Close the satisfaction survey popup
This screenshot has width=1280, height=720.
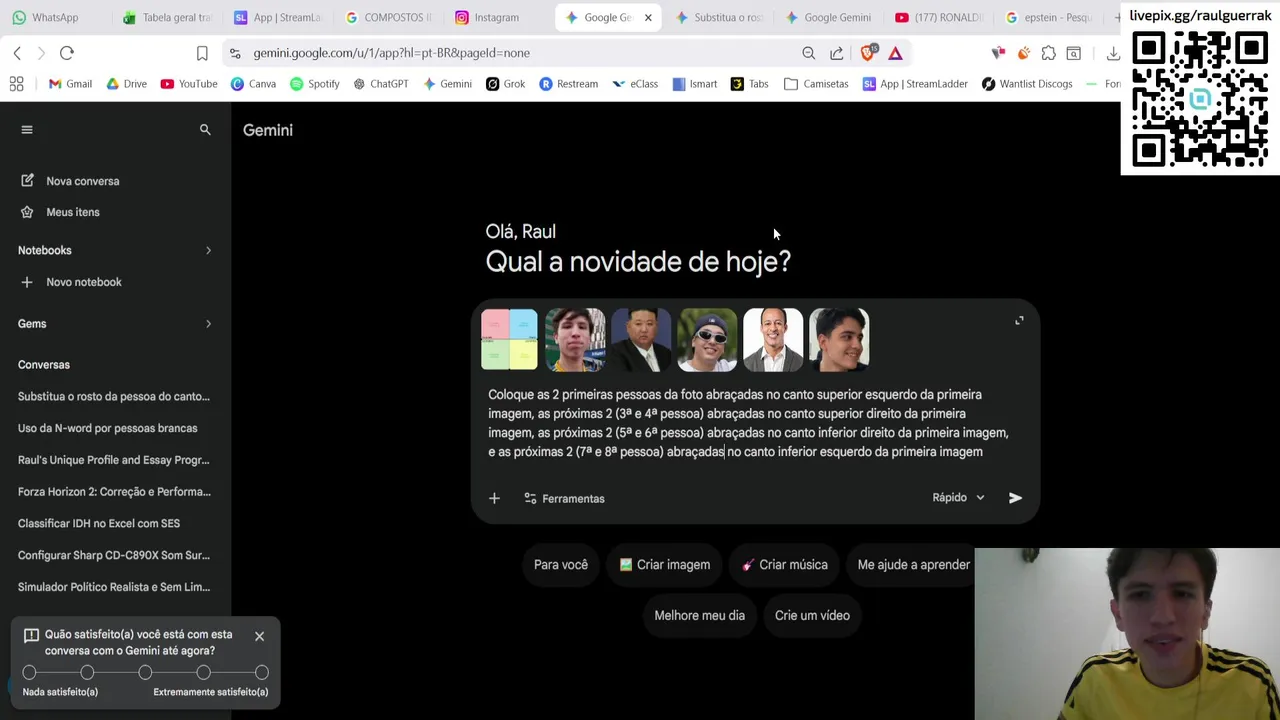(259, 636)
